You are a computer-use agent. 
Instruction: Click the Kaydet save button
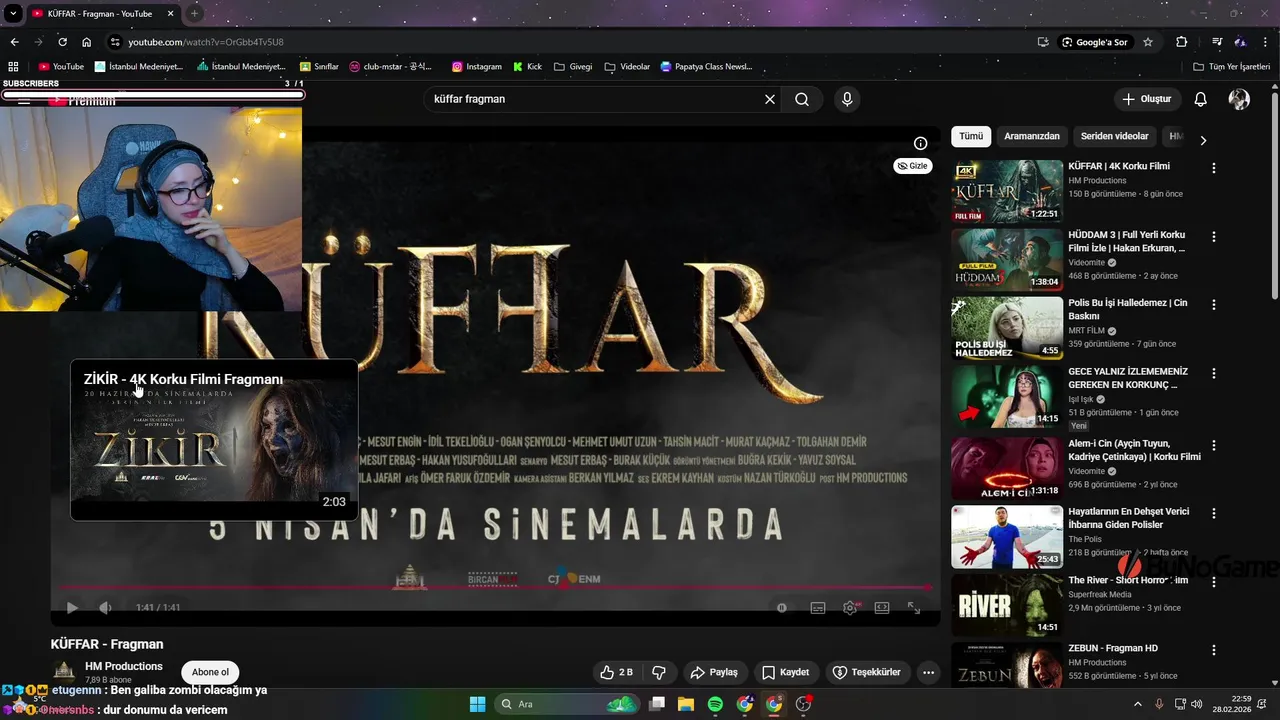point(785,672)
